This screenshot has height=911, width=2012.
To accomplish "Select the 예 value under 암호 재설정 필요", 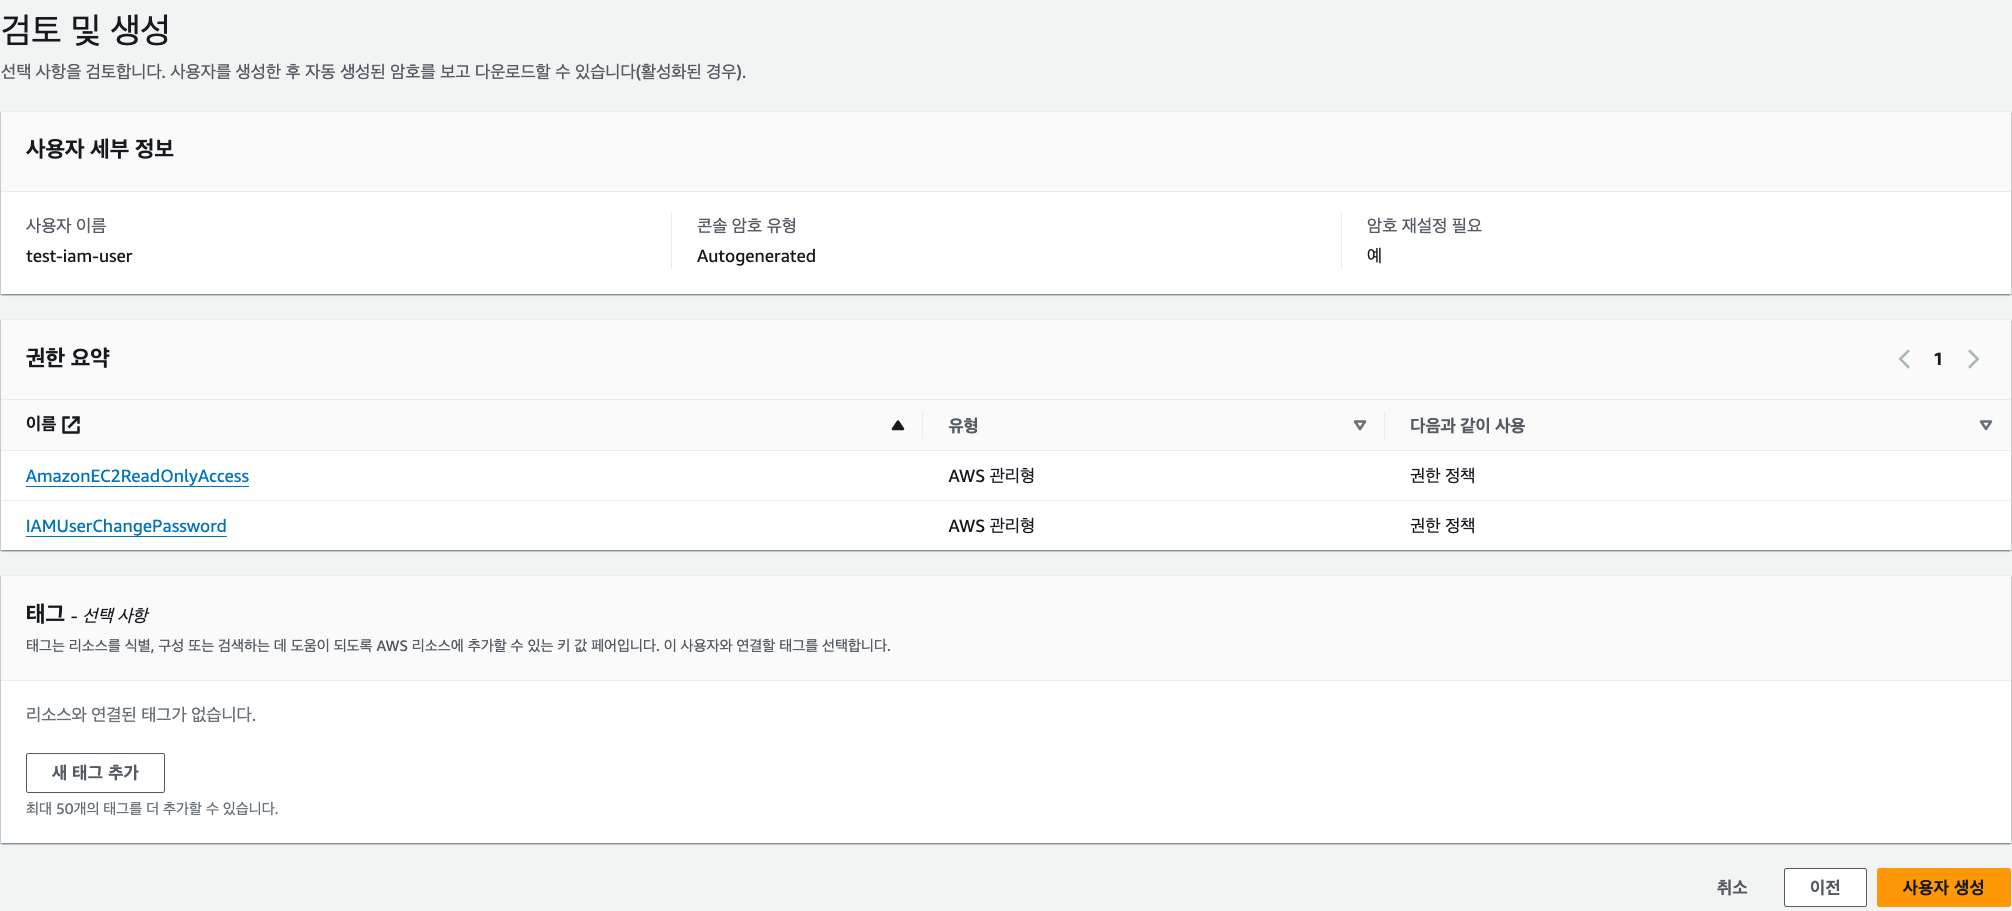I will point(1374,255).
